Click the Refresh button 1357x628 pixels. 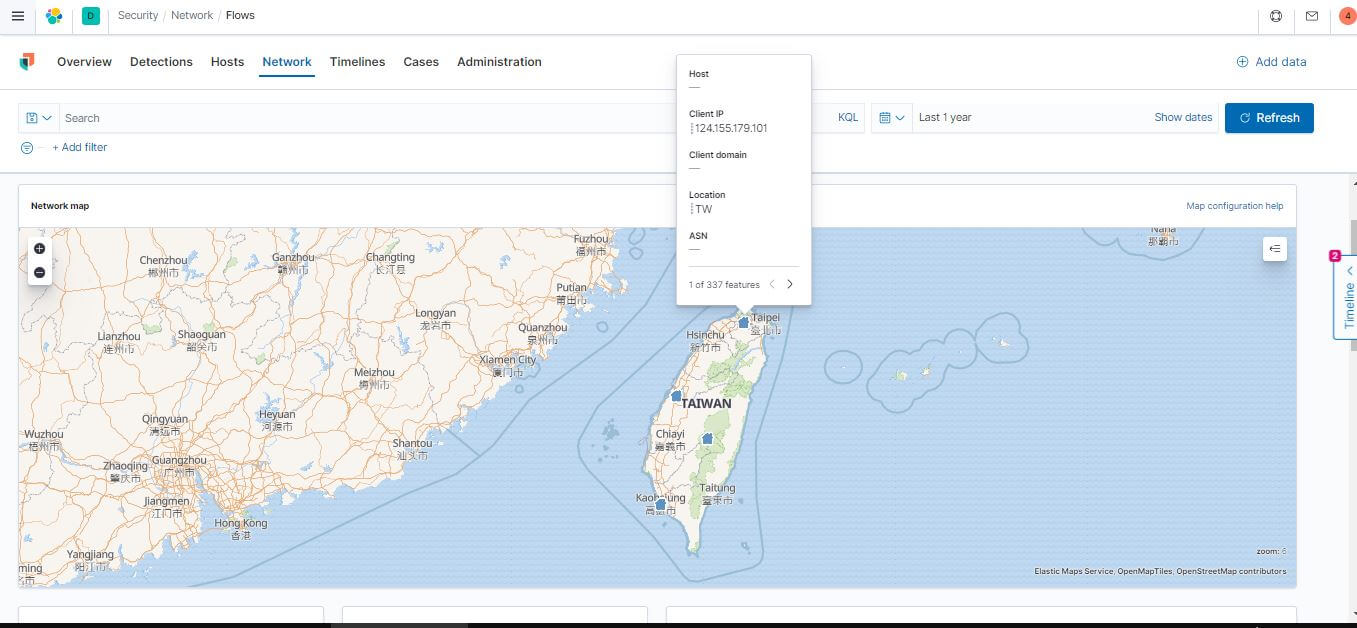[x=1269, y=117]
